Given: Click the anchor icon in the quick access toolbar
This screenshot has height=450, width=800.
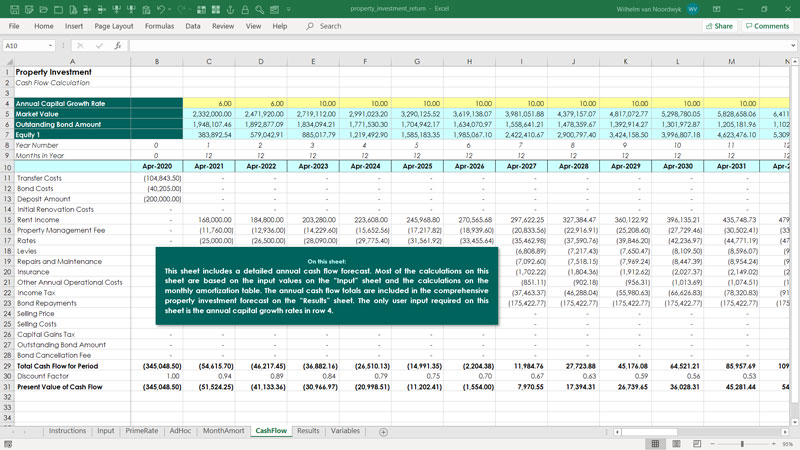Looking at the screenshot, I should [230, 9].
